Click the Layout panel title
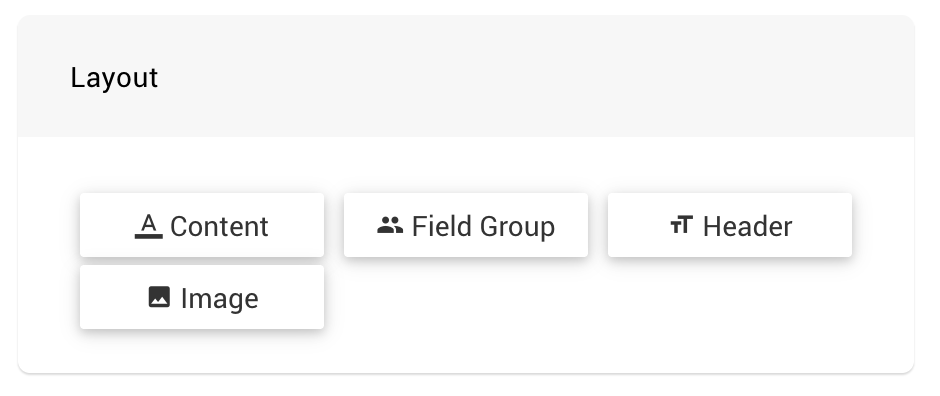This screenshot has height=396, width=940. tap(114, 78)
